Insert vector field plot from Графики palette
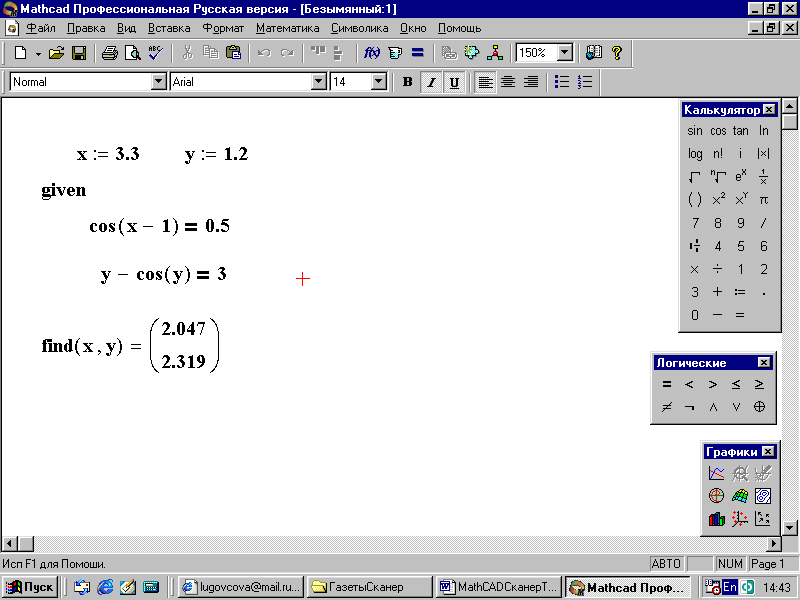This screenshot has width=800, height=600. click(x=763, y=518)
